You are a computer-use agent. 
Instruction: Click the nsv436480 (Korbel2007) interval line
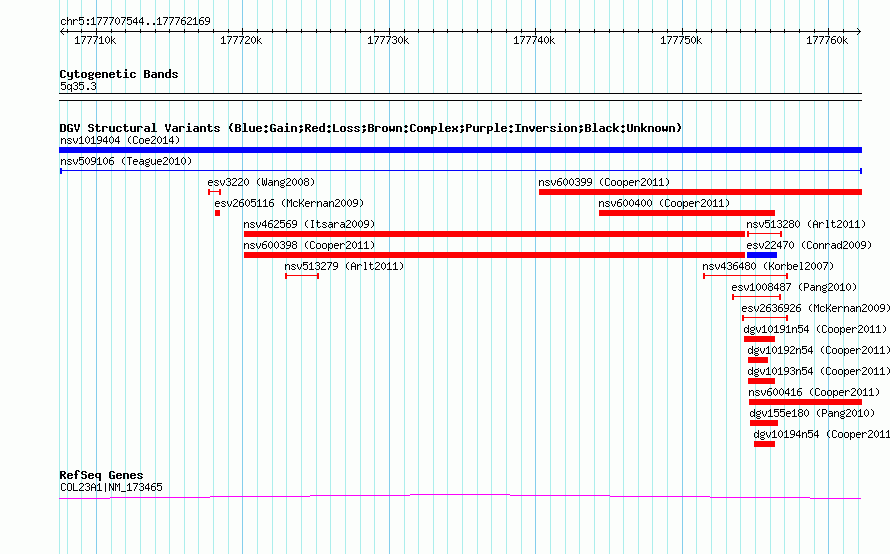tap(745, 276)
